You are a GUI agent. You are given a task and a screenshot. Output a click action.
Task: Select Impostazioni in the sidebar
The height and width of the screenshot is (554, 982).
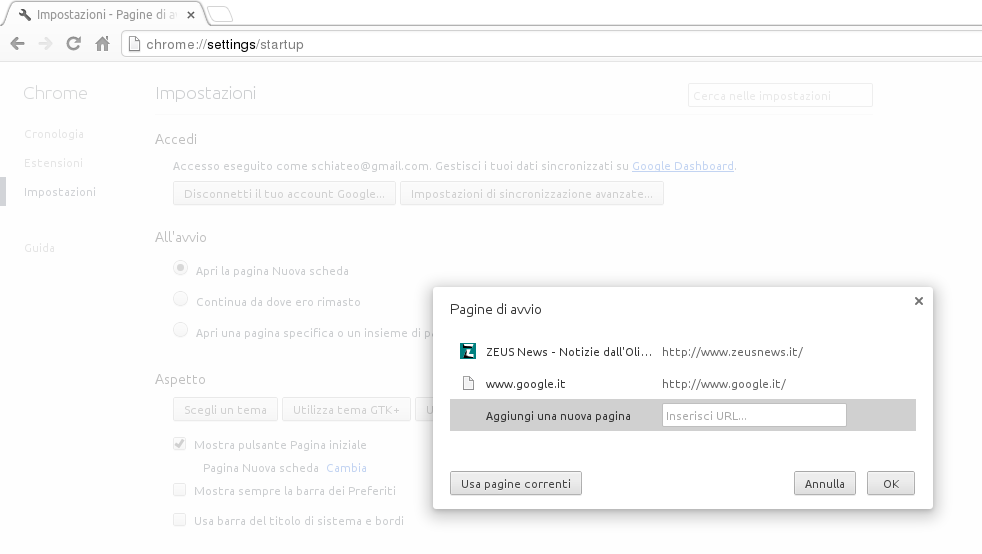(59, 192)
